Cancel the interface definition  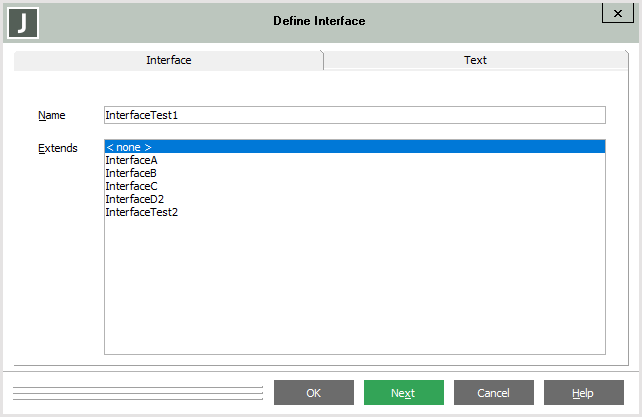493,393
